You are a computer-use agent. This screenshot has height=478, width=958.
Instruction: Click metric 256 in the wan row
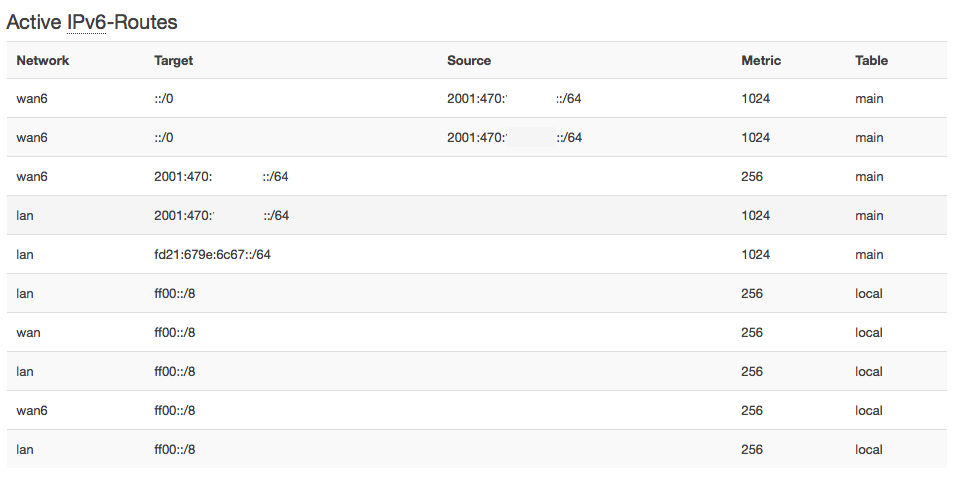(752, 332)
